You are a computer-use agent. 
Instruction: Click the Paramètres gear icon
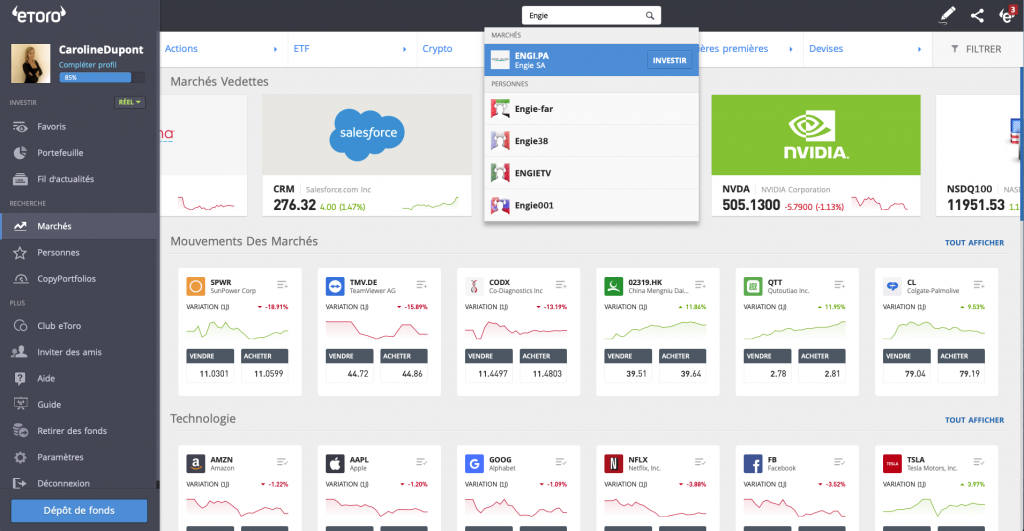pos(20,457)
